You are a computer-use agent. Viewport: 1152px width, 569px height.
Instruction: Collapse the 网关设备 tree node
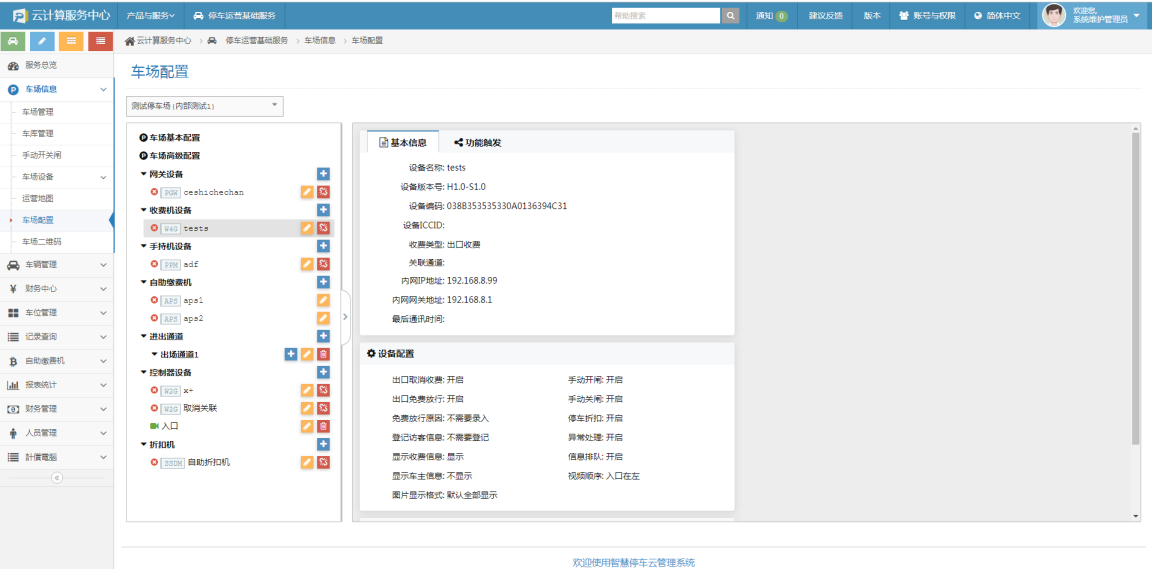coord(143,174)
